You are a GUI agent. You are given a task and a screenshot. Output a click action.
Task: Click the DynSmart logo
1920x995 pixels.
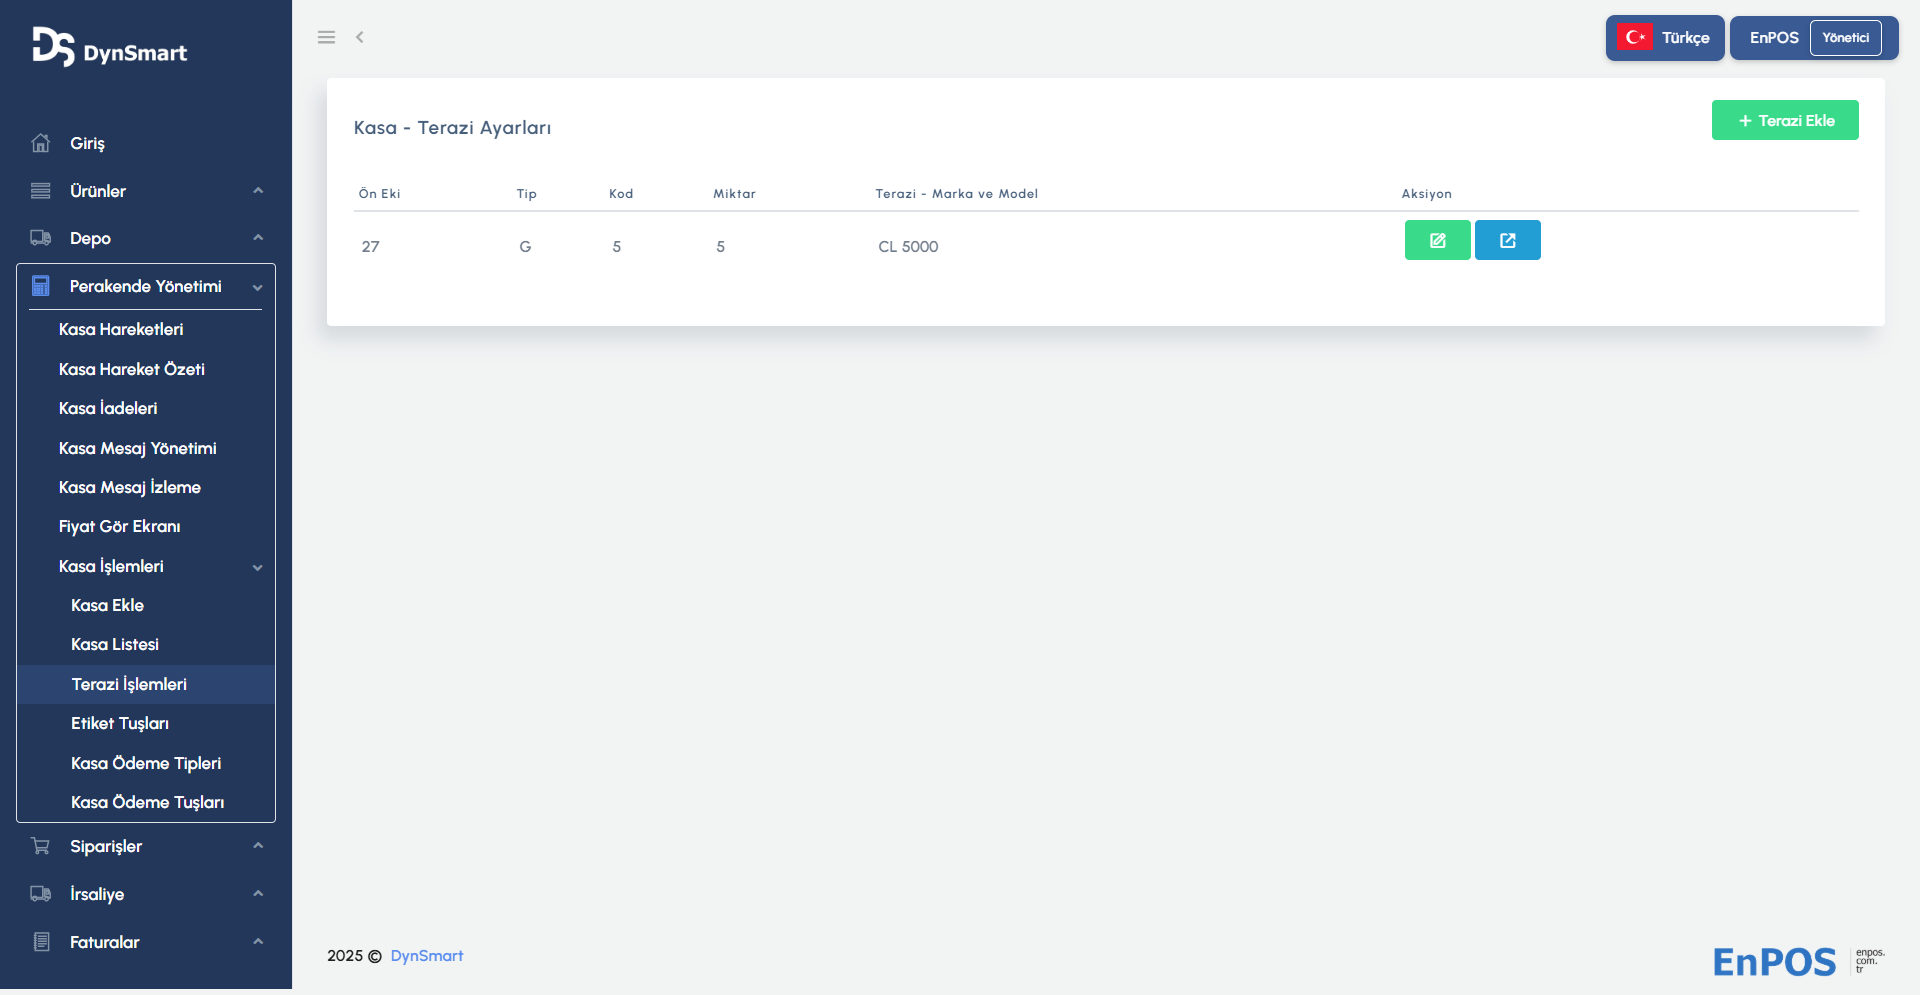(110, 47)
